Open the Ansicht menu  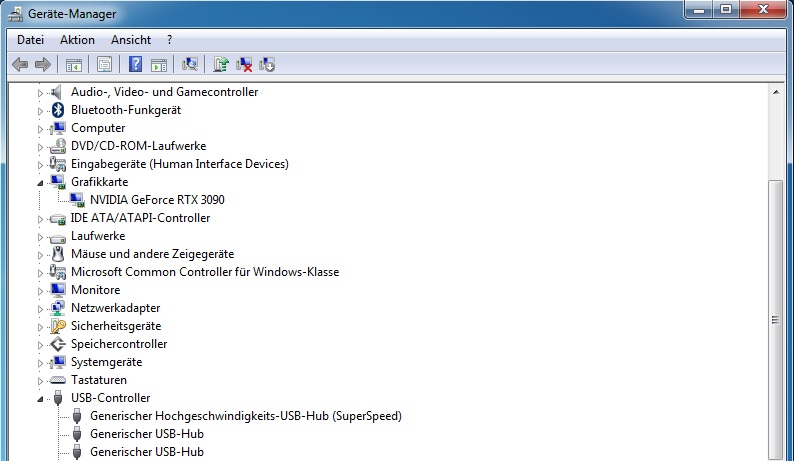pyautogui.click(x=131, y=40)
